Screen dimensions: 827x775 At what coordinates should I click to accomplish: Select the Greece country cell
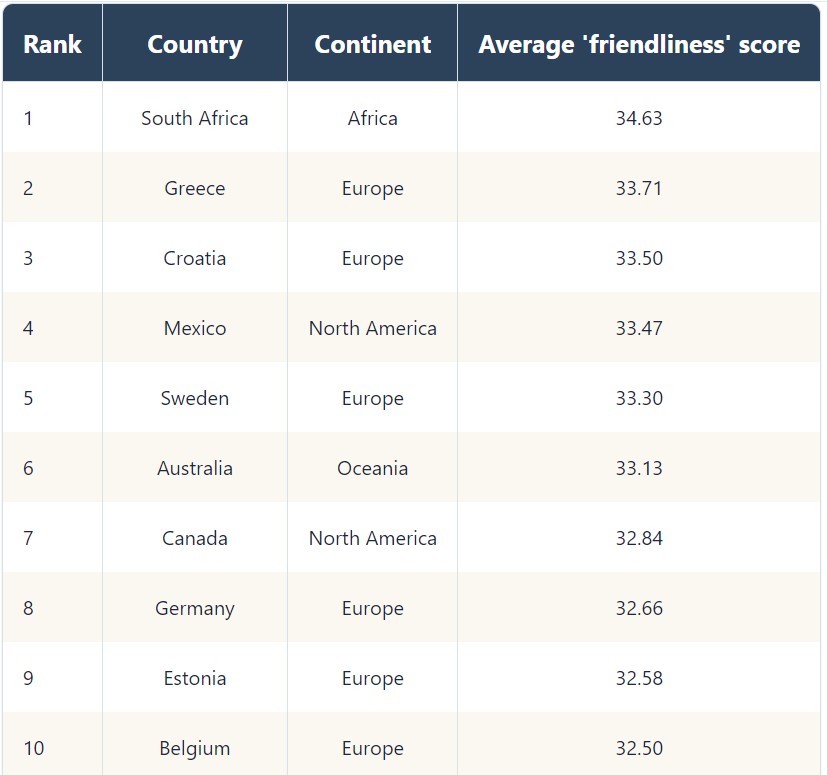click(195, 188)
